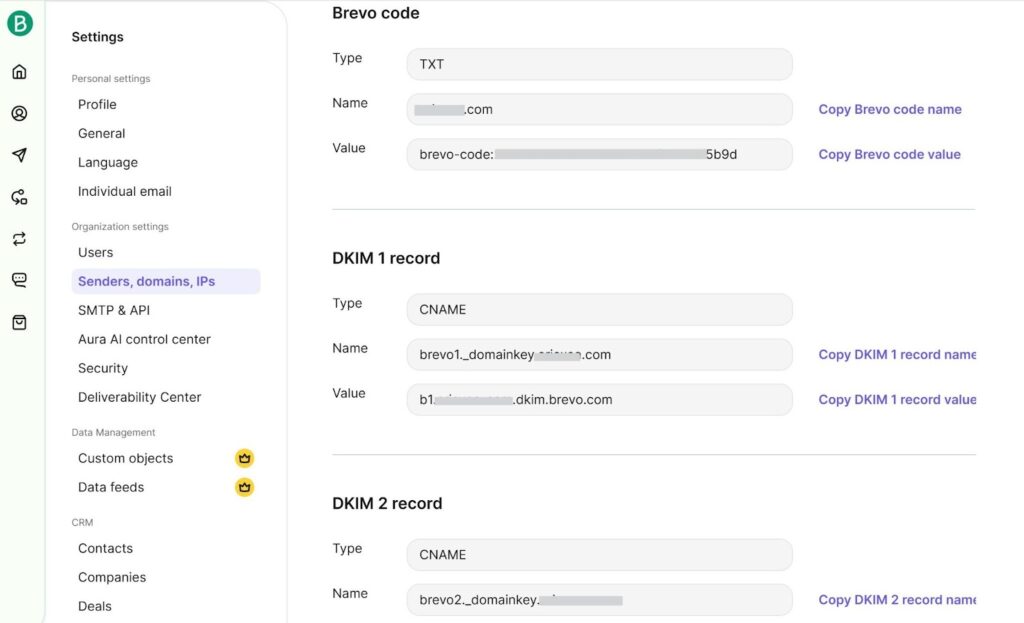Viewport: 1024px width, 623px height.
Task: Click the Automations flow icon
Action: click(19, 197)
